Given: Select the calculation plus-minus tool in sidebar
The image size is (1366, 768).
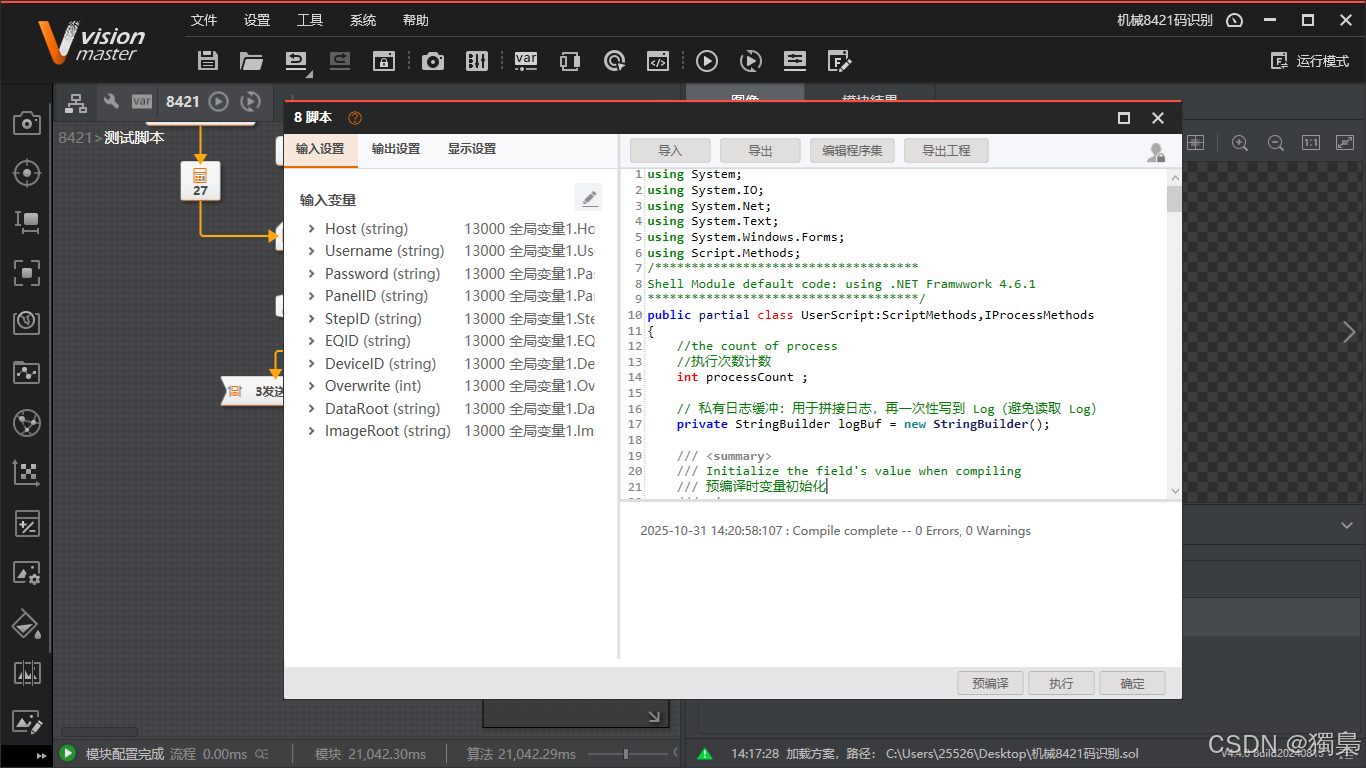Looking at the screenshot, I should (26, 522).
